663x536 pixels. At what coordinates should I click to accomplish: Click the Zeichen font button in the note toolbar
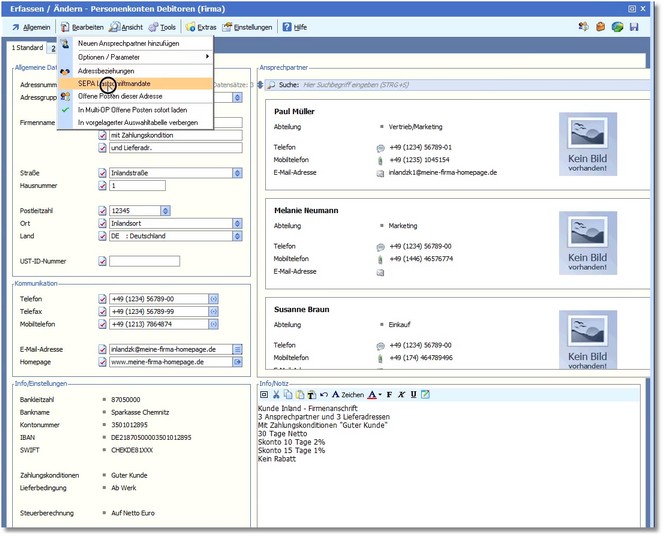[347, 395]
